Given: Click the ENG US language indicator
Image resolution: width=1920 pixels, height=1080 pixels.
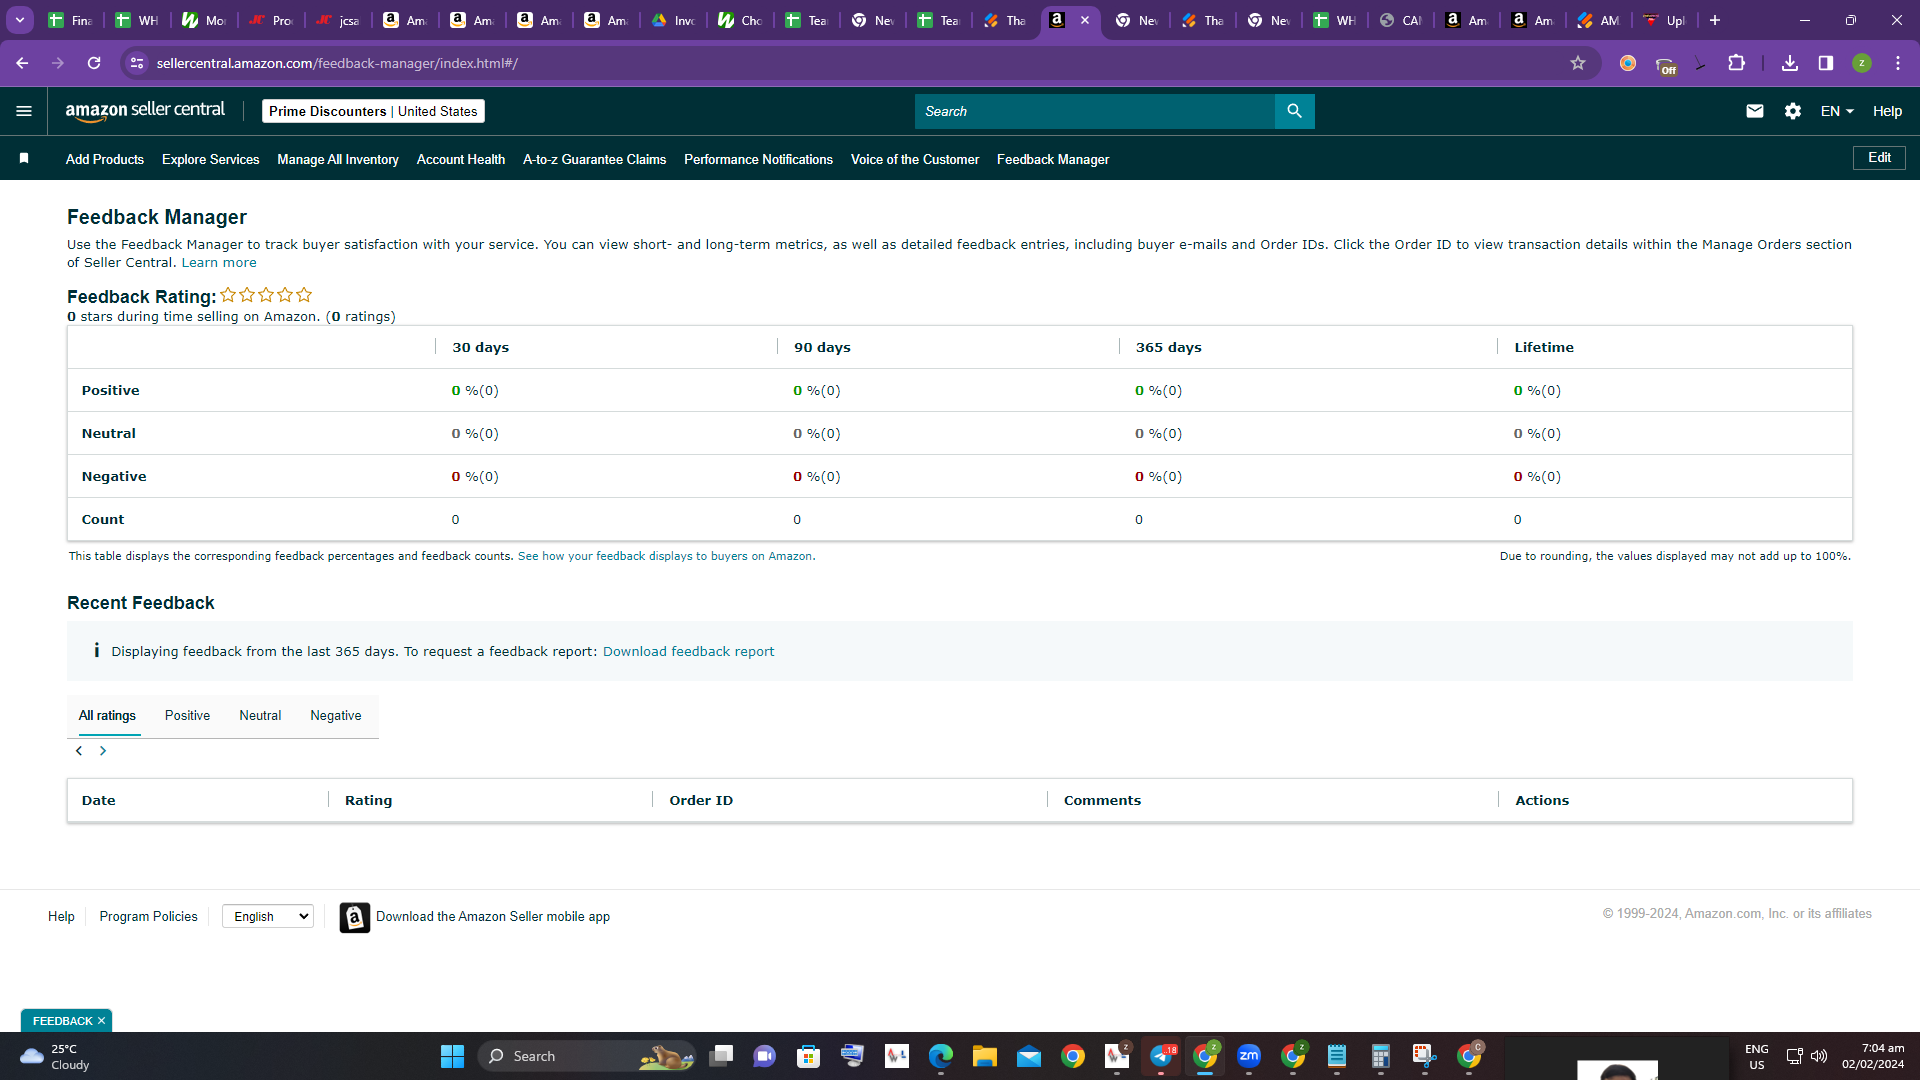Looking at the screenshot, I should tap(1757, 1056).
